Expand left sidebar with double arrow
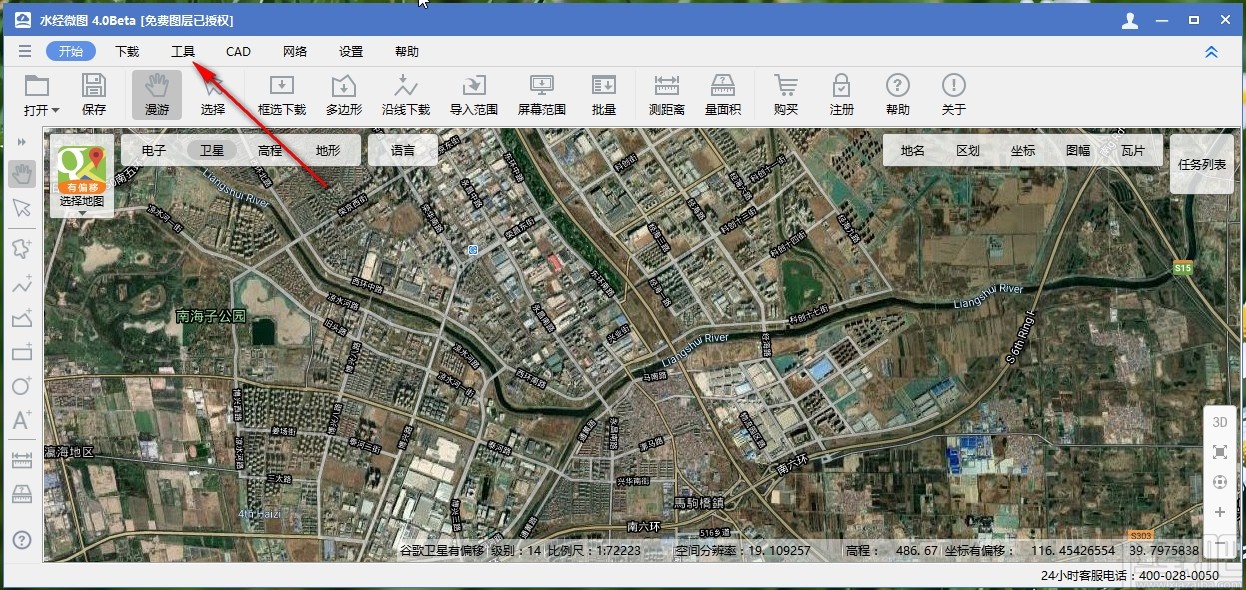 (22, 141)
